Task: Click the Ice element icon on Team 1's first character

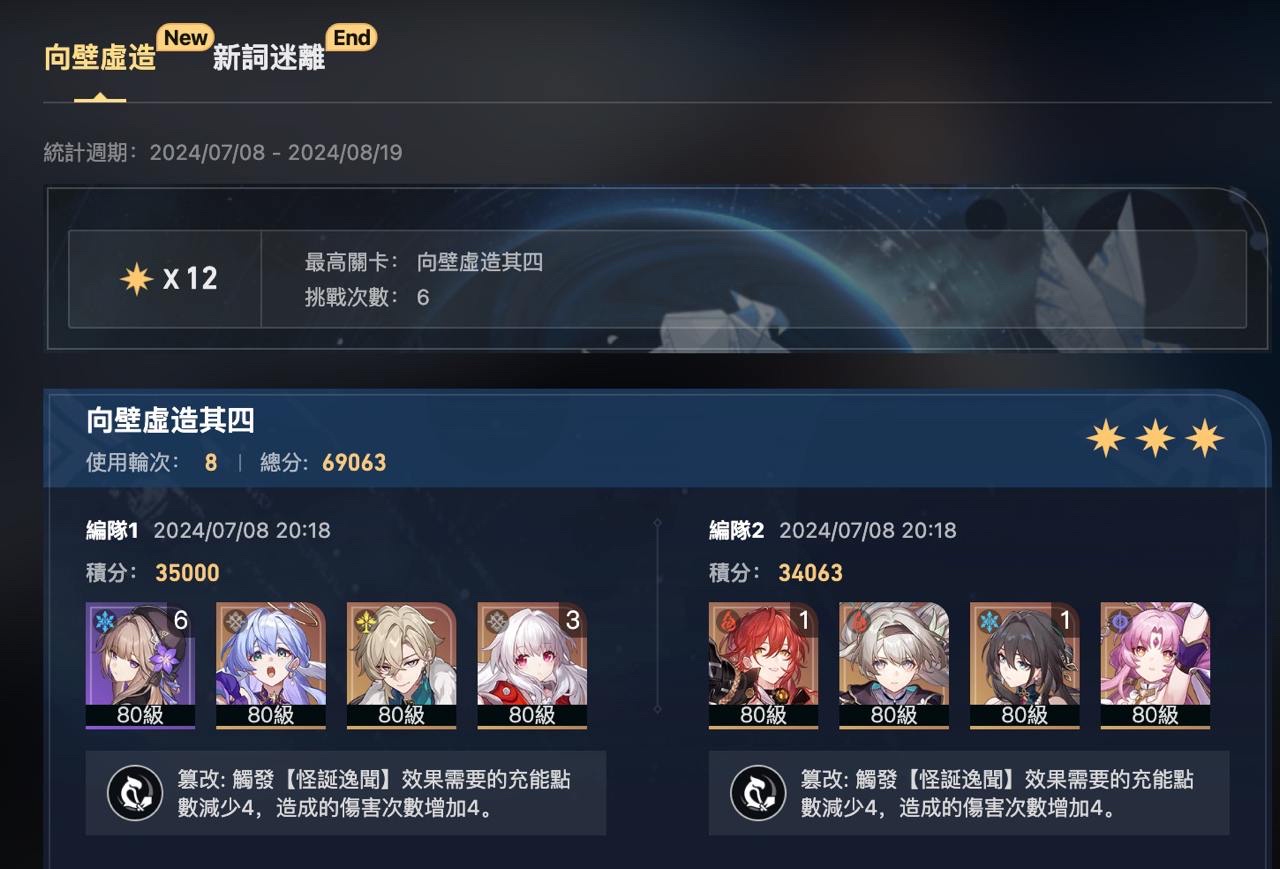Action: click(105, 622)
